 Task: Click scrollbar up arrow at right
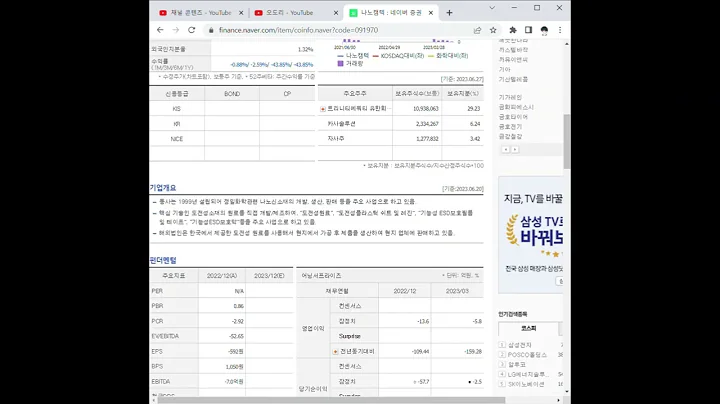coord(567,44)
